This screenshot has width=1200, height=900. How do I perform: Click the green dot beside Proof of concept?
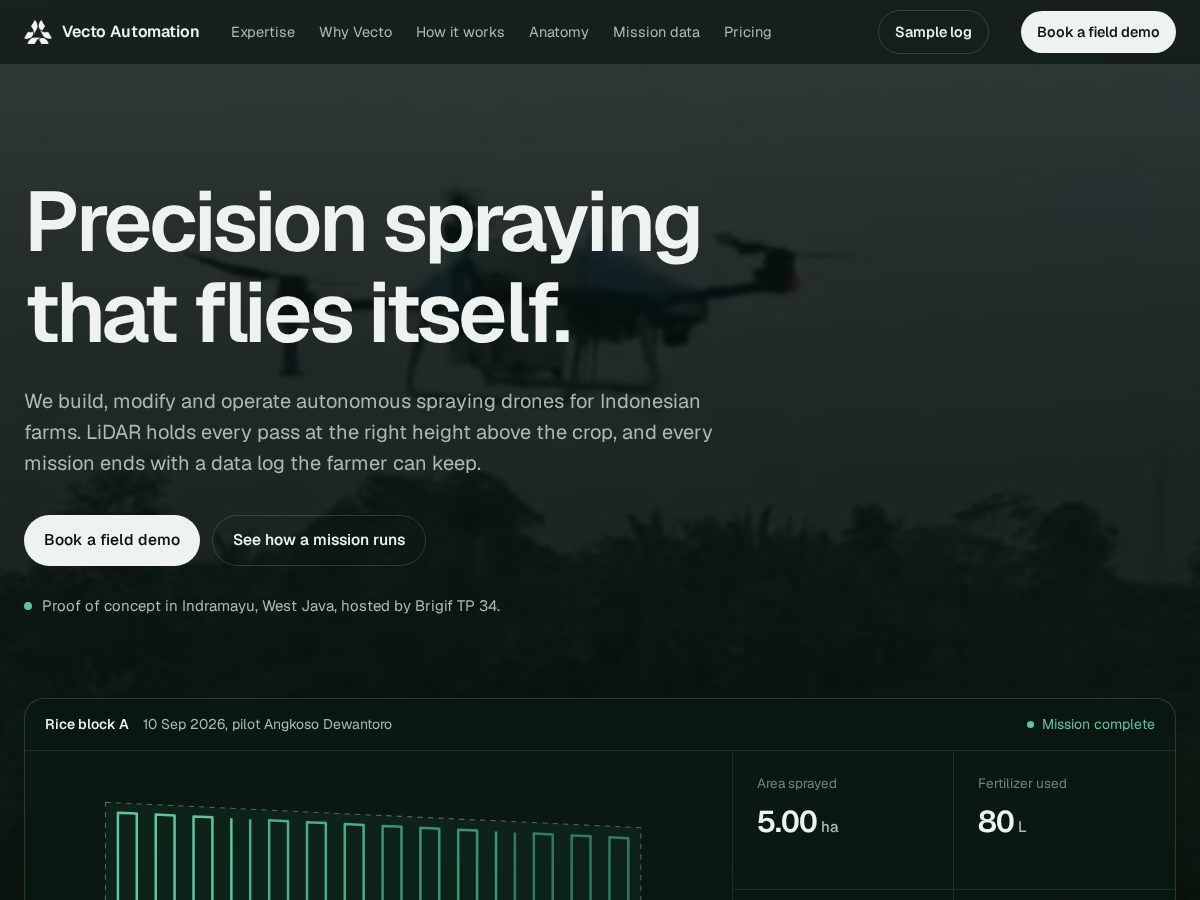tap(28, 606)
